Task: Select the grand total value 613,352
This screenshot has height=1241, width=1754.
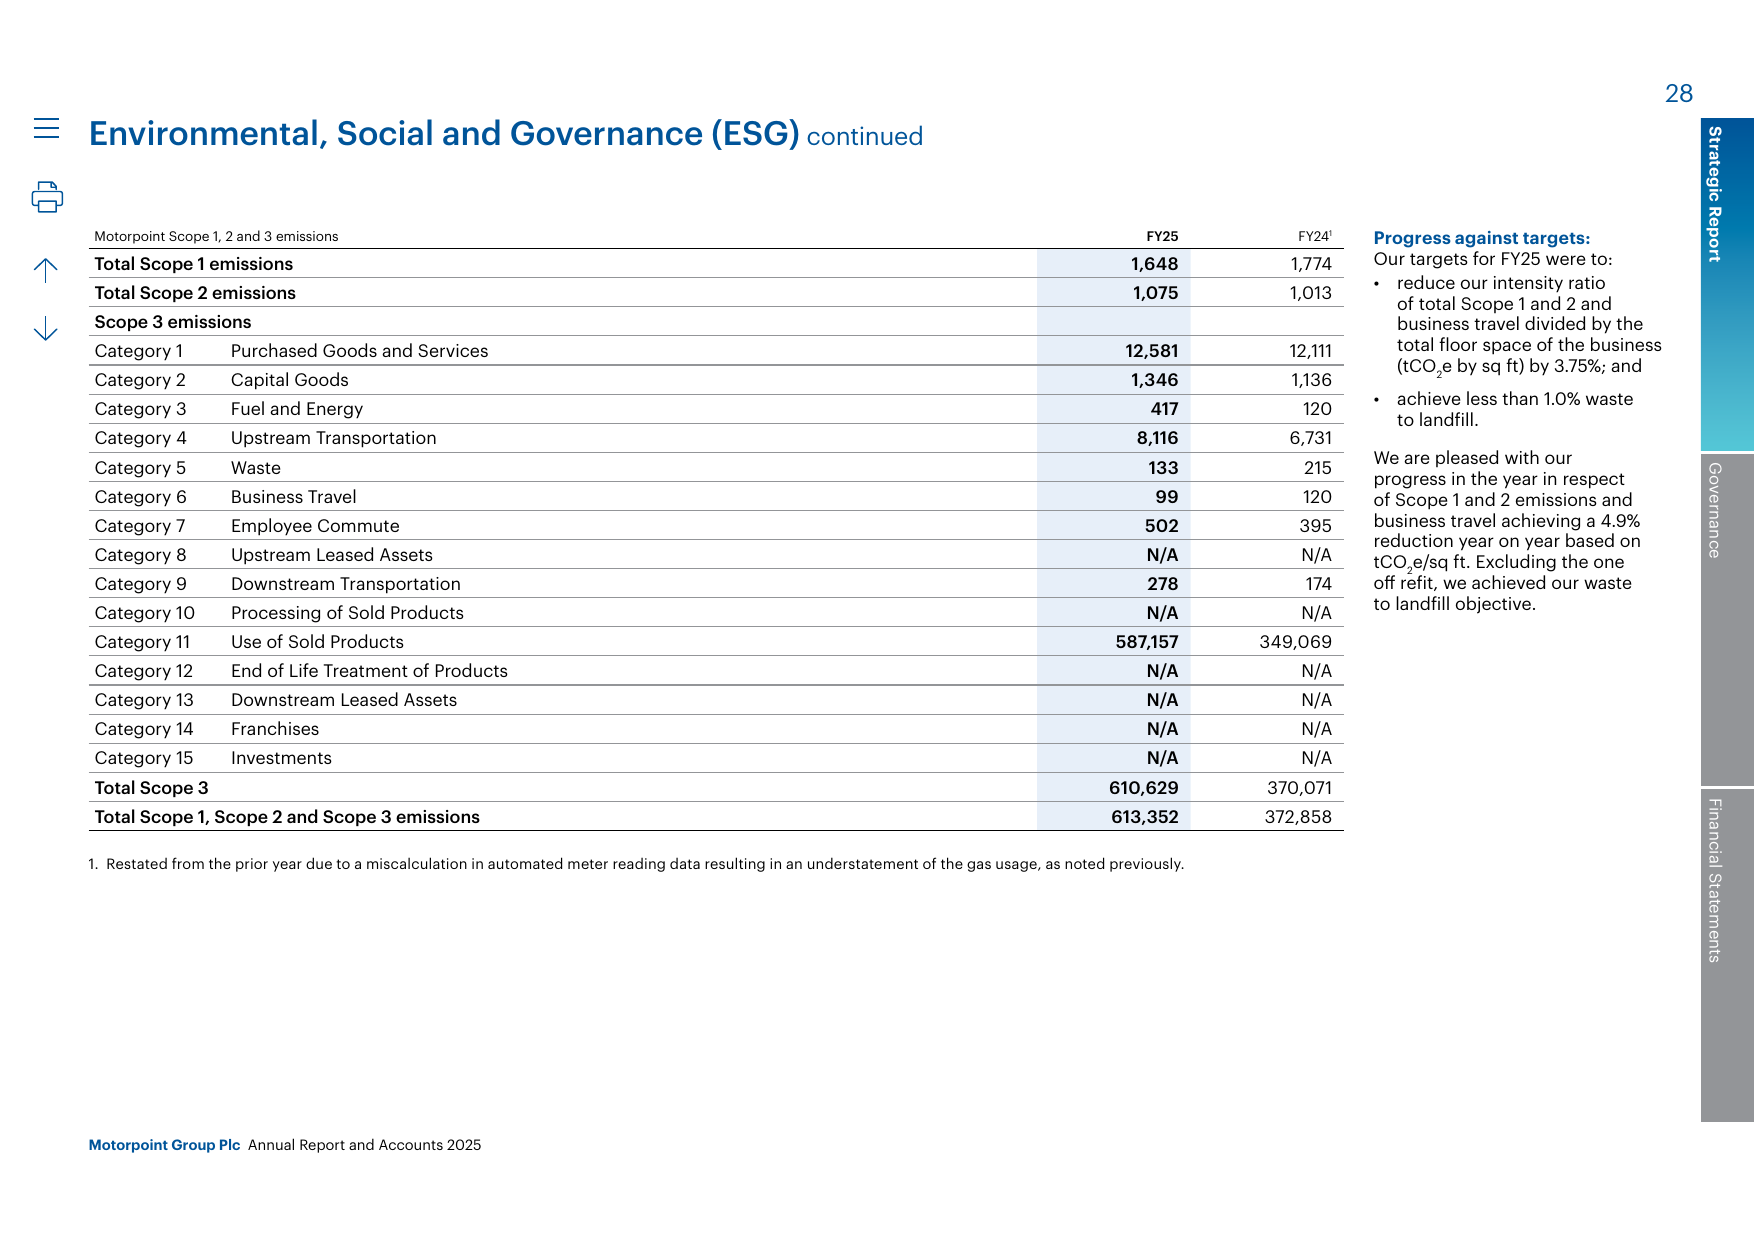Action: point(1145,817)
